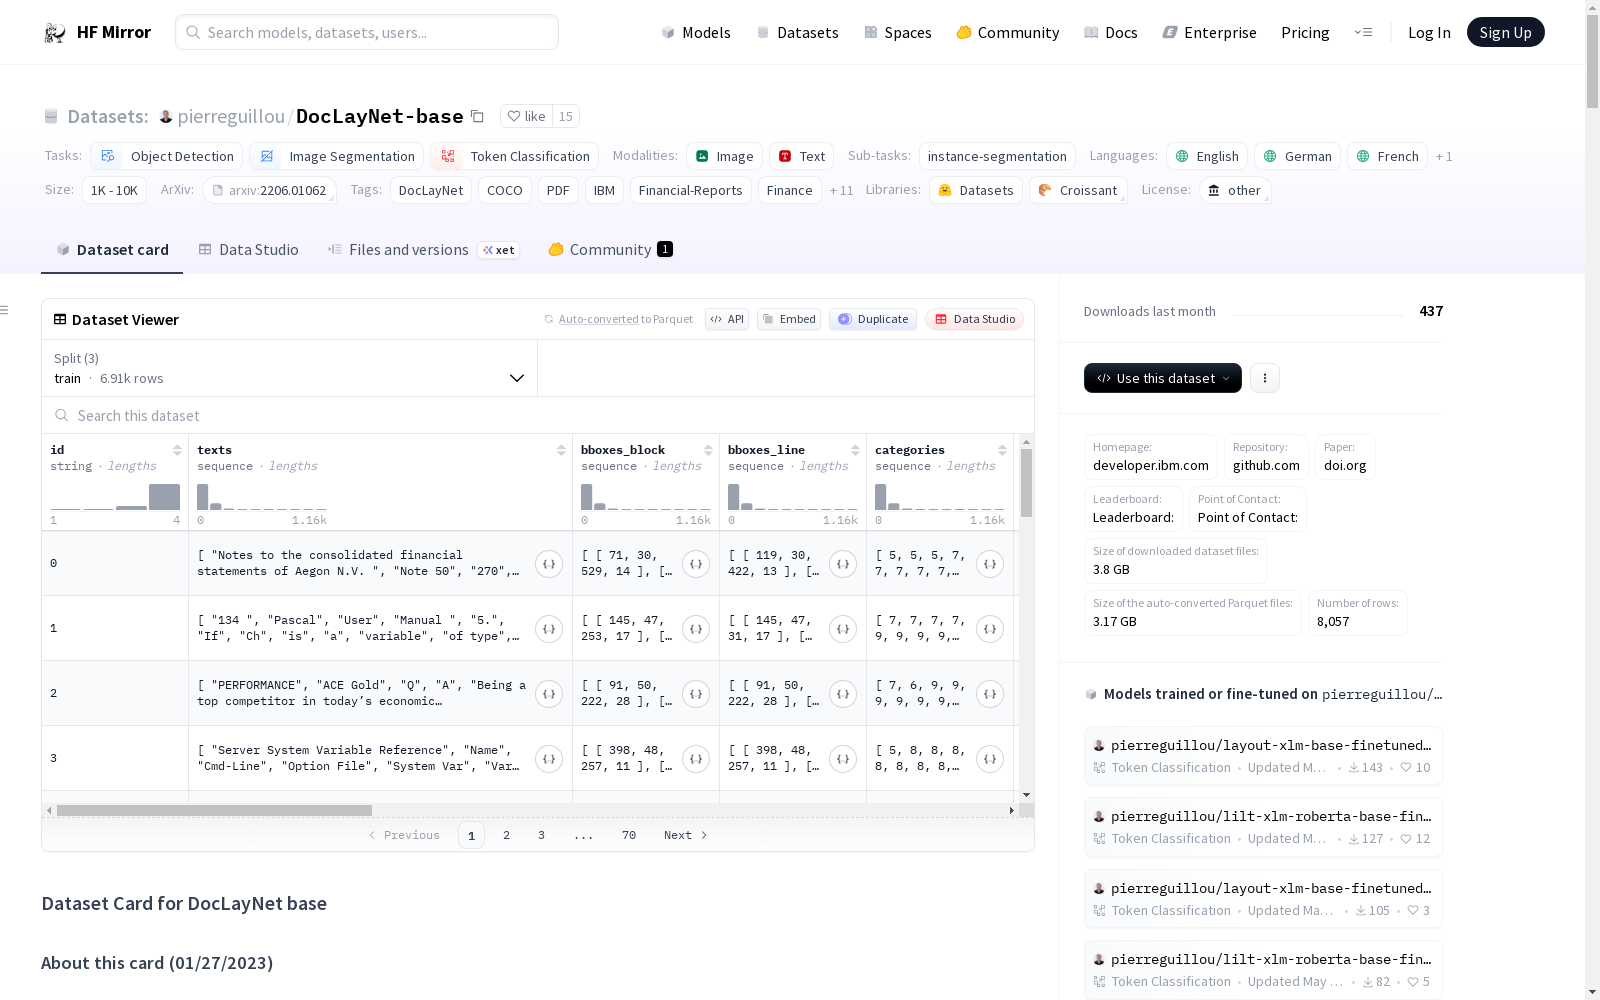Open Community in the top navigation
This screenshot has height=1000, width=1600.
click(x=1008, y=33)
